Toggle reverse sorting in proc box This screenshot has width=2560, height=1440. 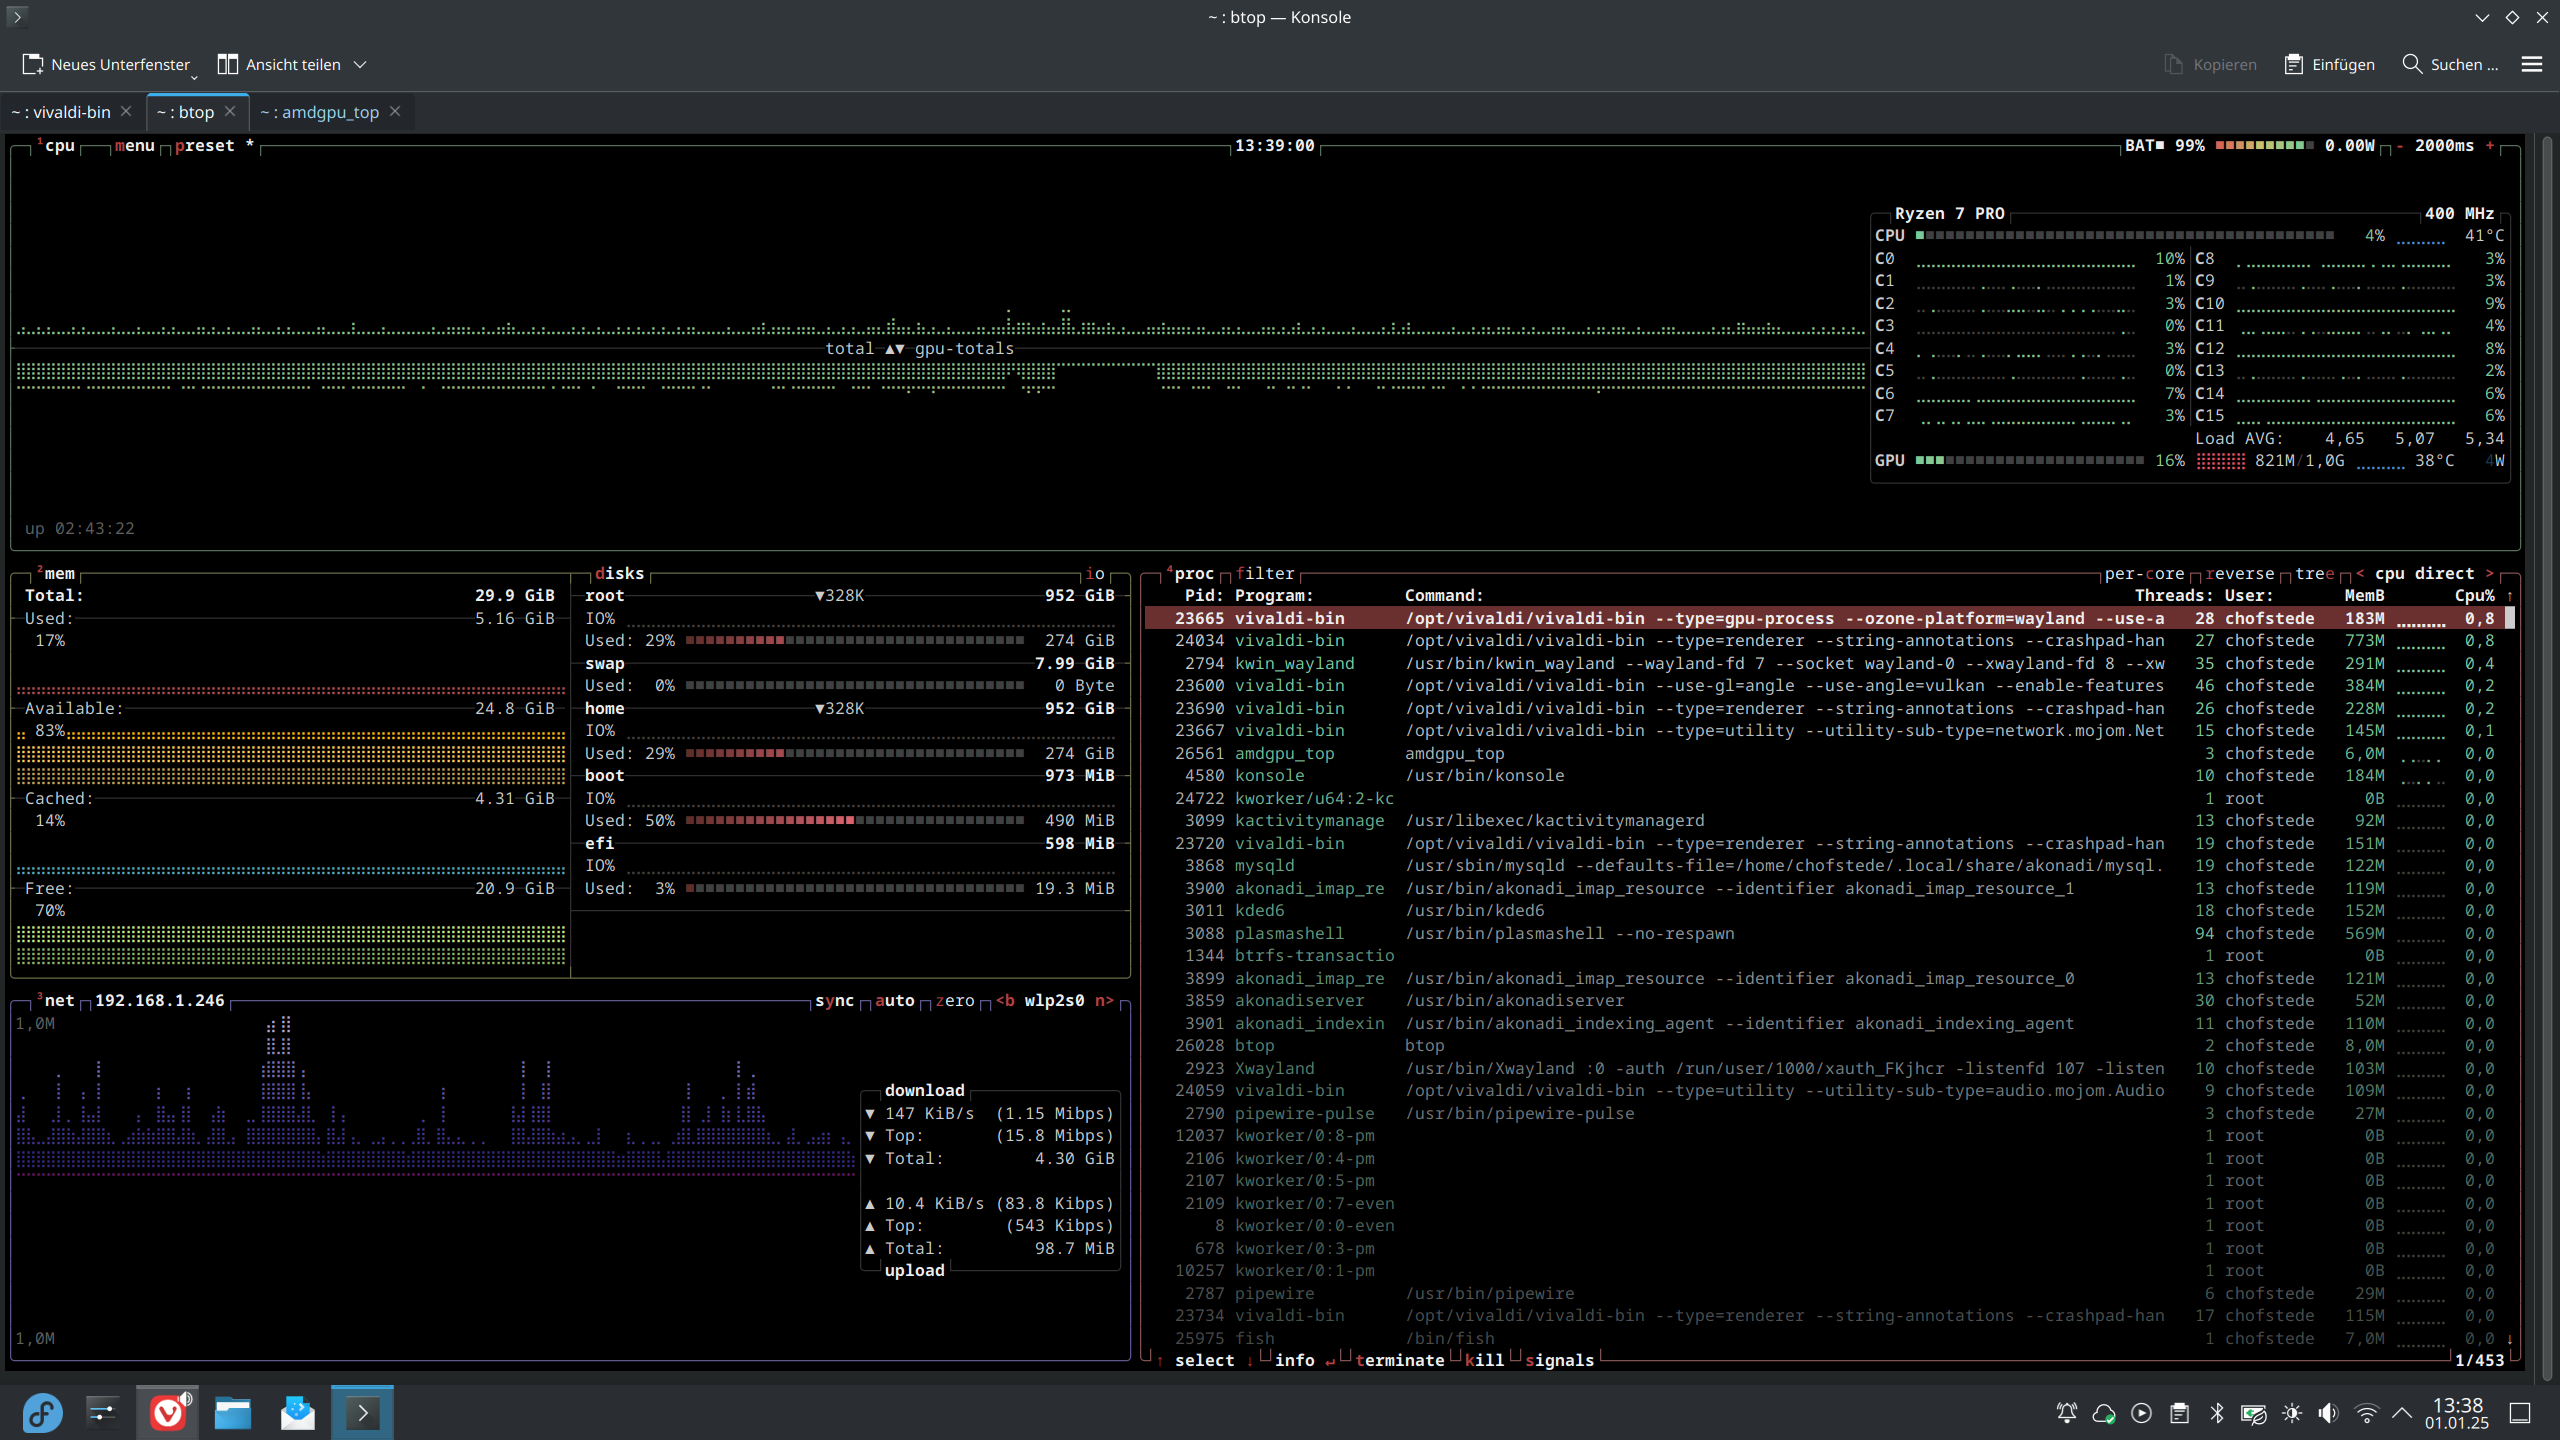[x=2239, y=573]
